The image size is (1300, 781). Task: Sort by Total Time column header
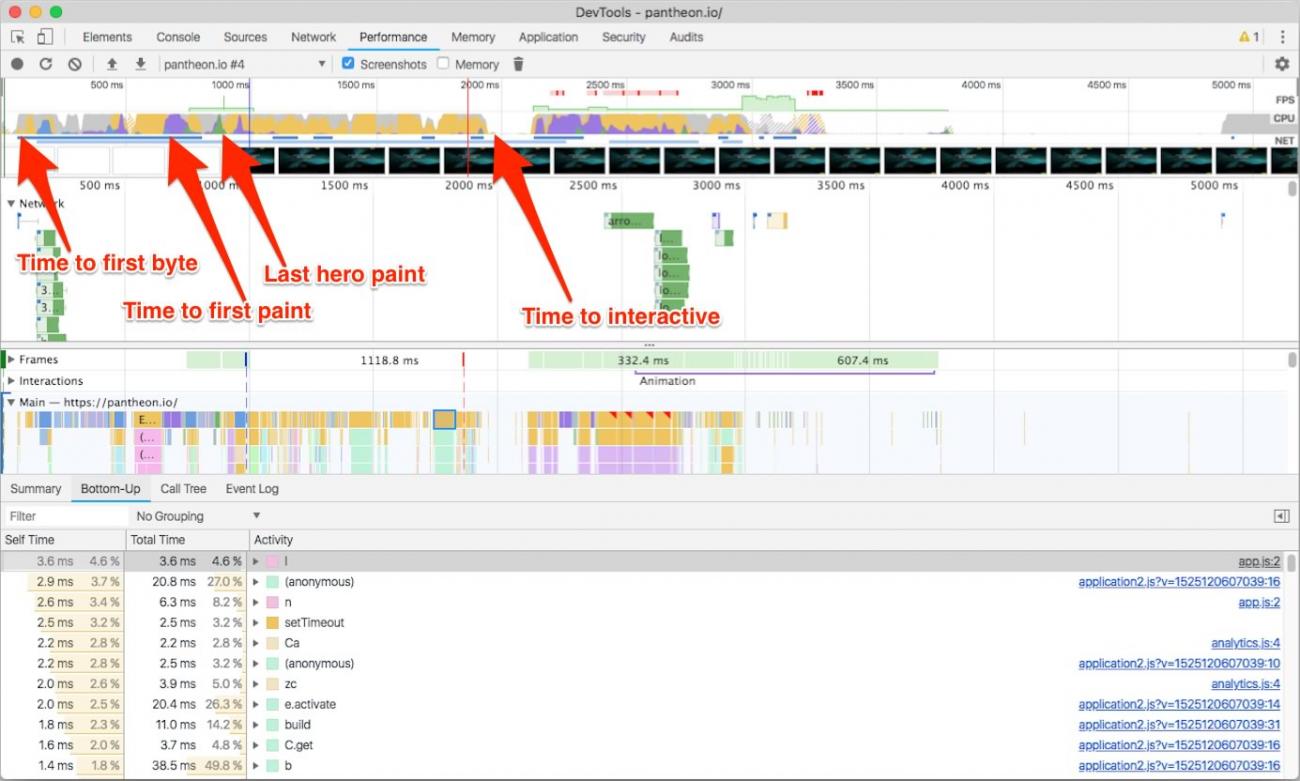[x=186, y=540]
